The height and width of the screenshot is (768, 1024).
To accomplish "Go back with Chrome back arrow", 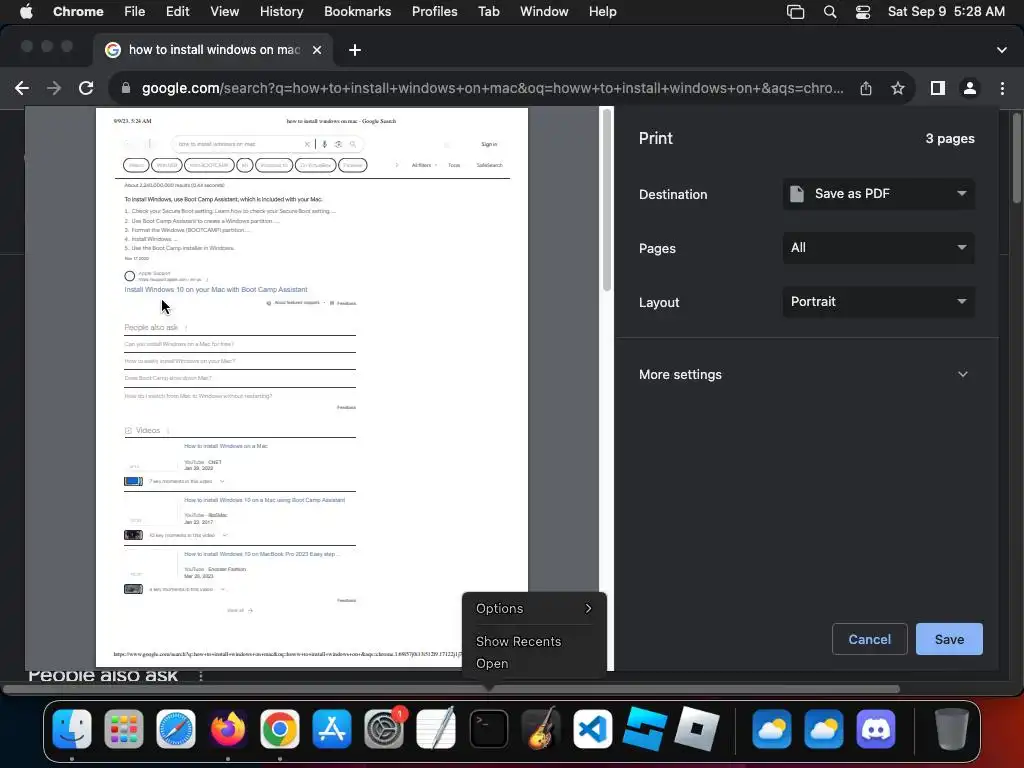I will [22, 88].
